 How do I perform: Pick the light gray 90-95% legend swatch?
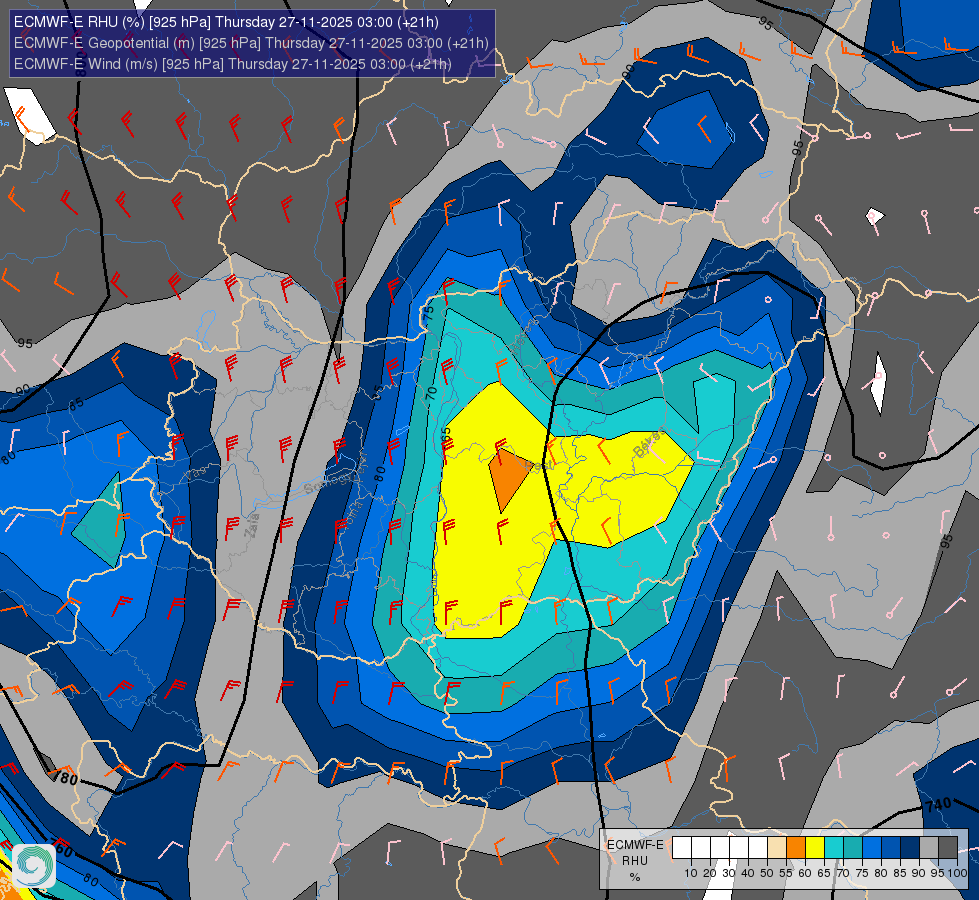coord(929,847)
